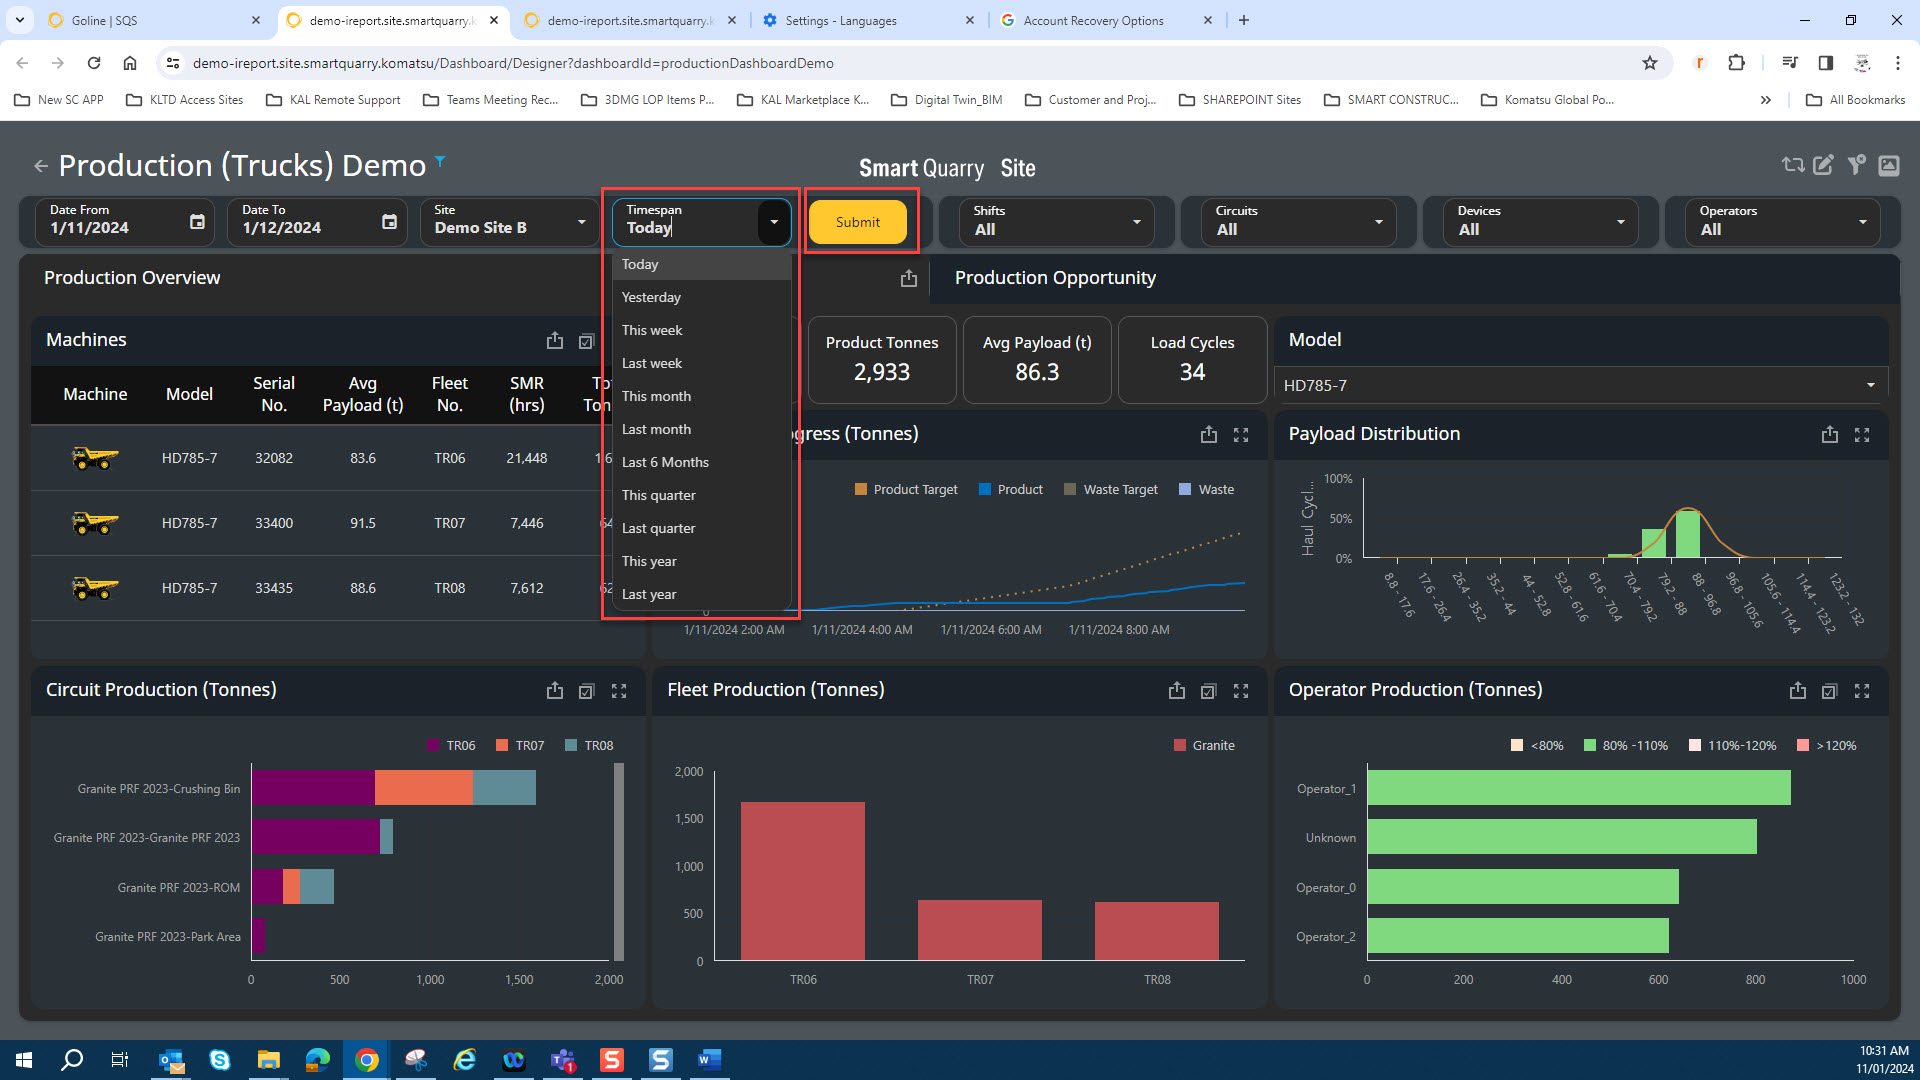Click the TR08 legend swatch in Circuit Production

click(x=571, y=746)
